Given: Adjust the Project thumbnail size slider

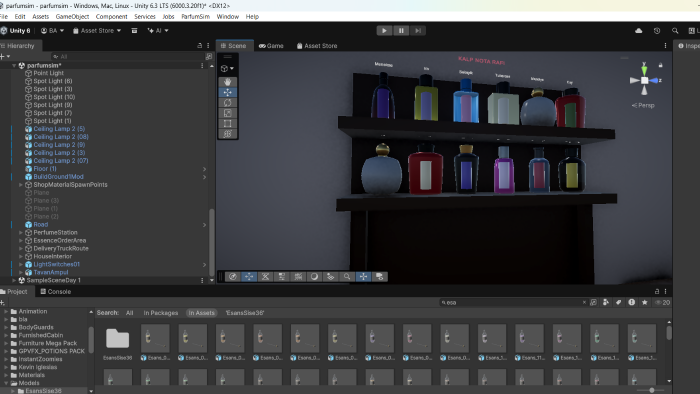Looking at the screenshot, I should [x=651, y=390].
